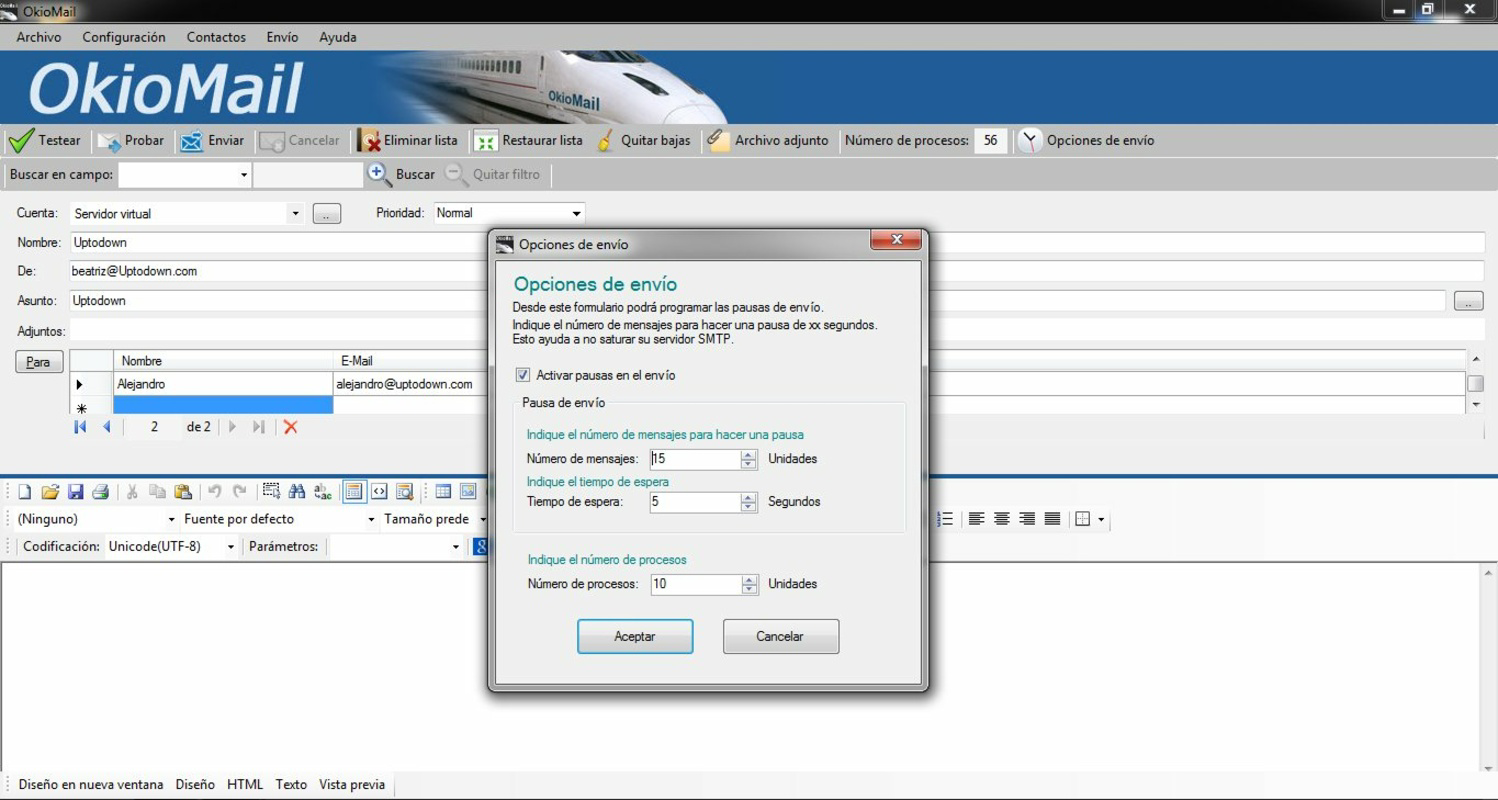Screen dimensions: 1498x800
Task: Click the binoculars find icon
Action: click(x=297, y=492)
